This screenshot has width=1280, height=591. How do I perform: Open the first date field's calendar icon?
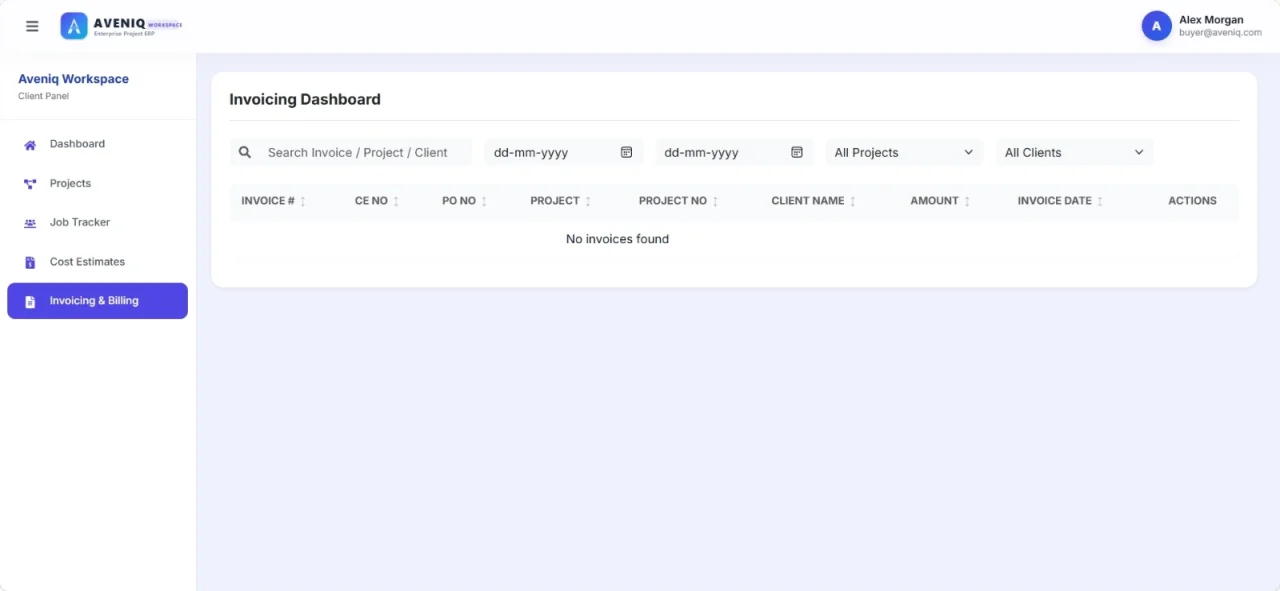point(627,153)
